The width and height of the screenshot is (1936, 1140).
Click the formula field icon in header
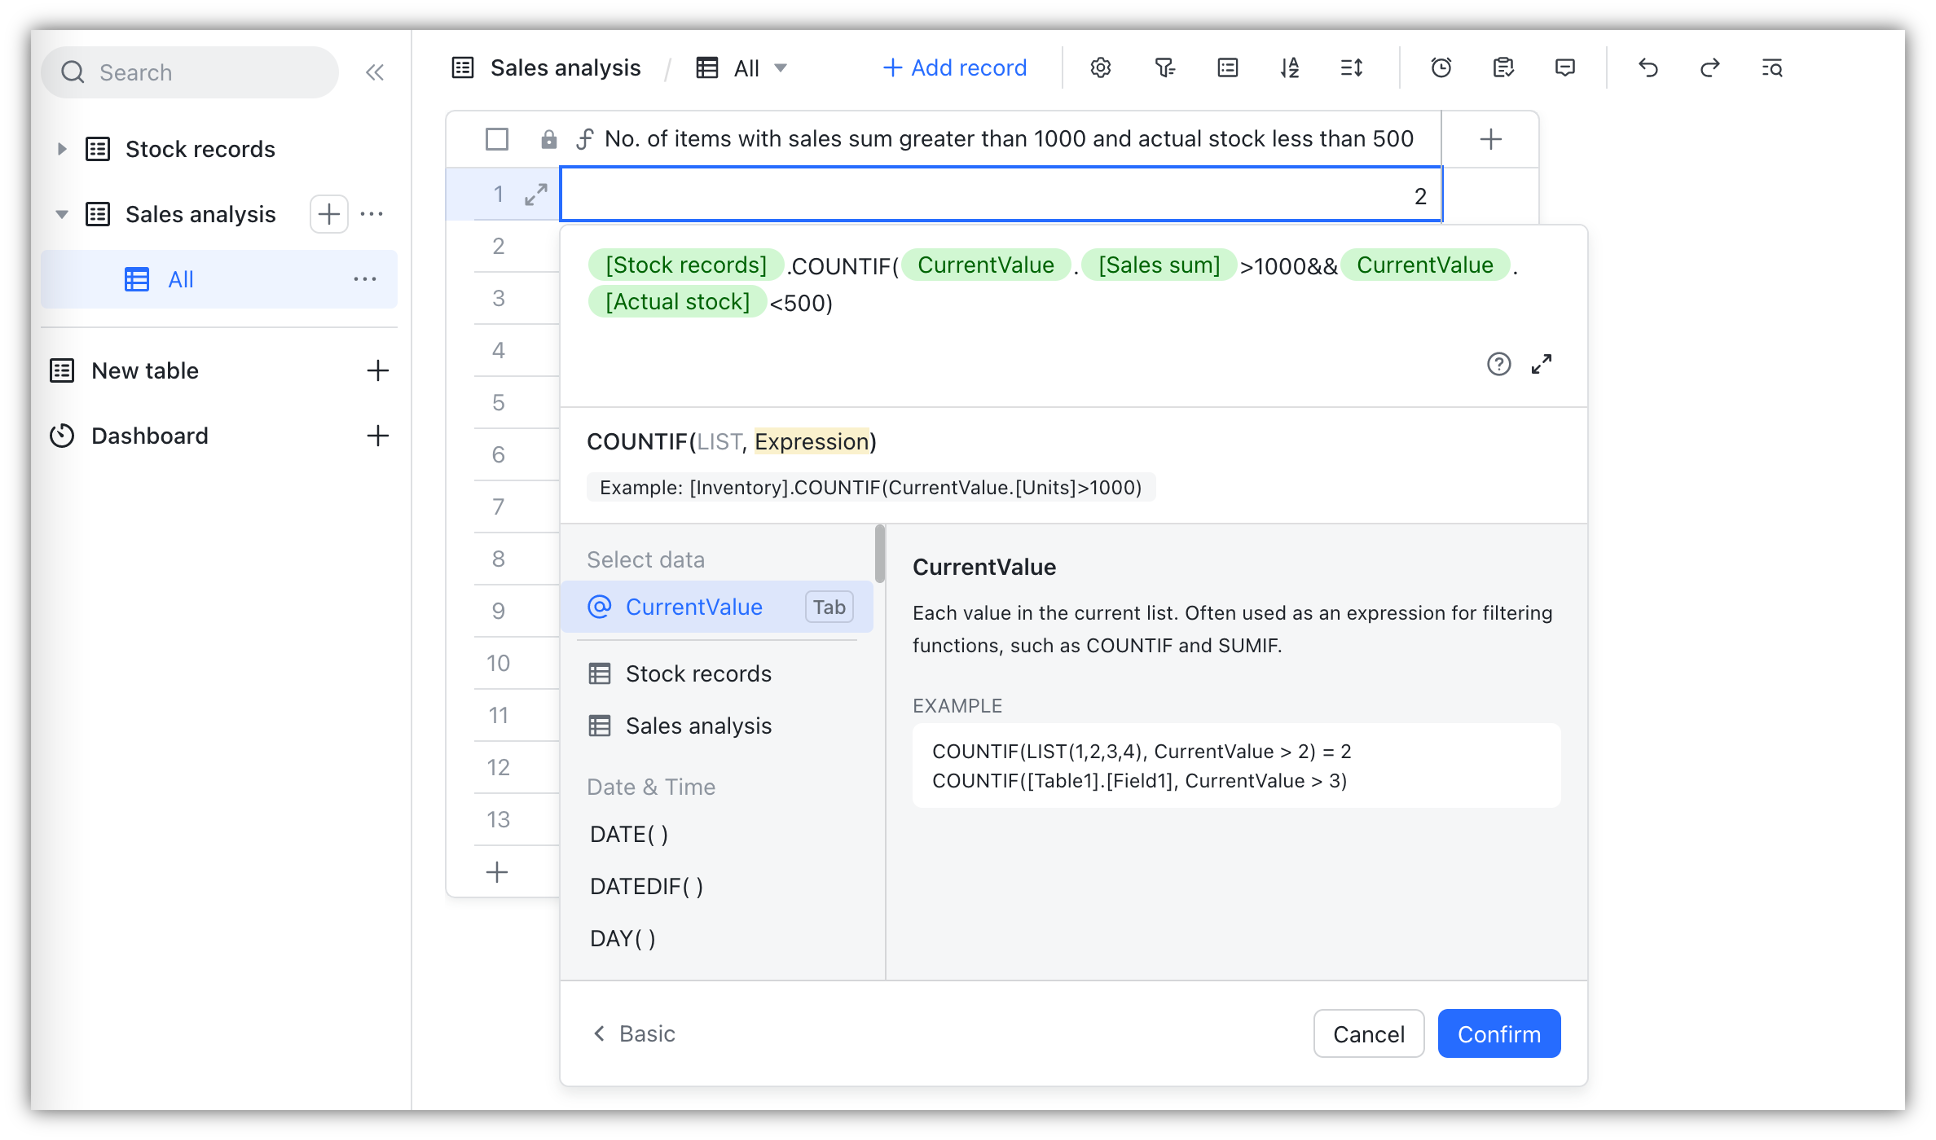point(585,139)
